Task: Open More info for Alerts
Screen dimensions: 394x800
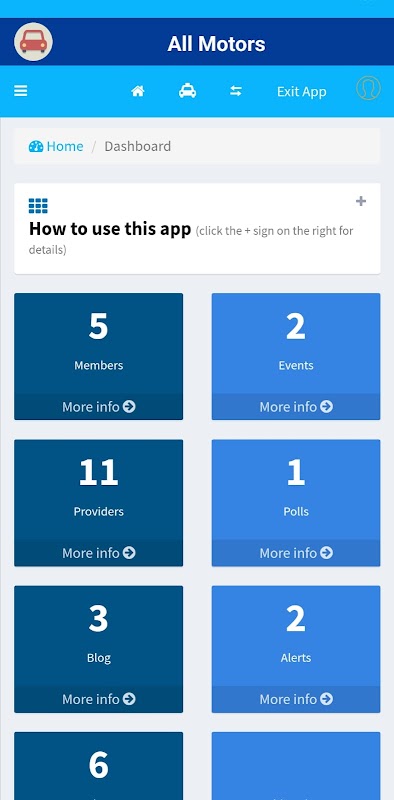Action: (x=296, y=699)
